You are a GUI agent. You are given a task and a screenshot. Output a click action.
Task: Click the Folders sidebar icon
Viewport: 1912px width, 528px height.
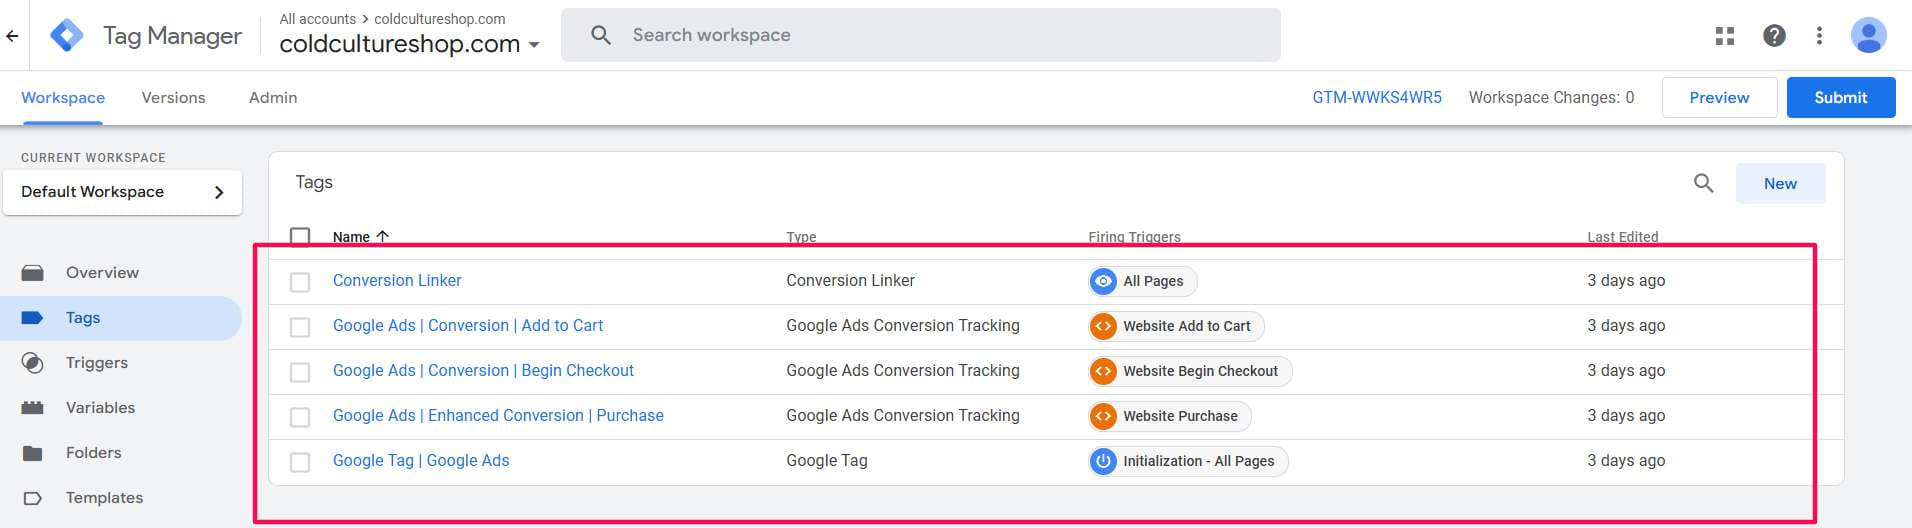pyautogui.click(x=33, y=453)
